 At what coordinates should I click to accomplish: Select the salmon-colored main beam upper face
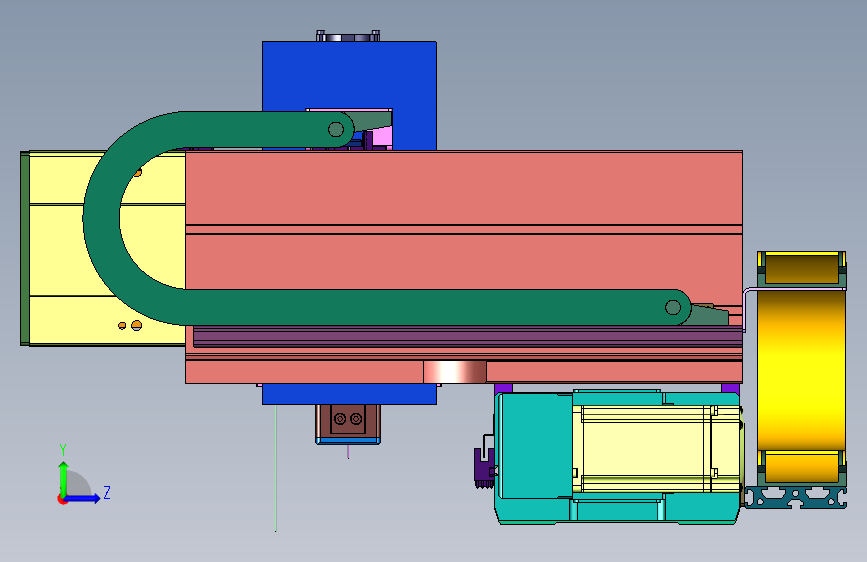point(463,188)
